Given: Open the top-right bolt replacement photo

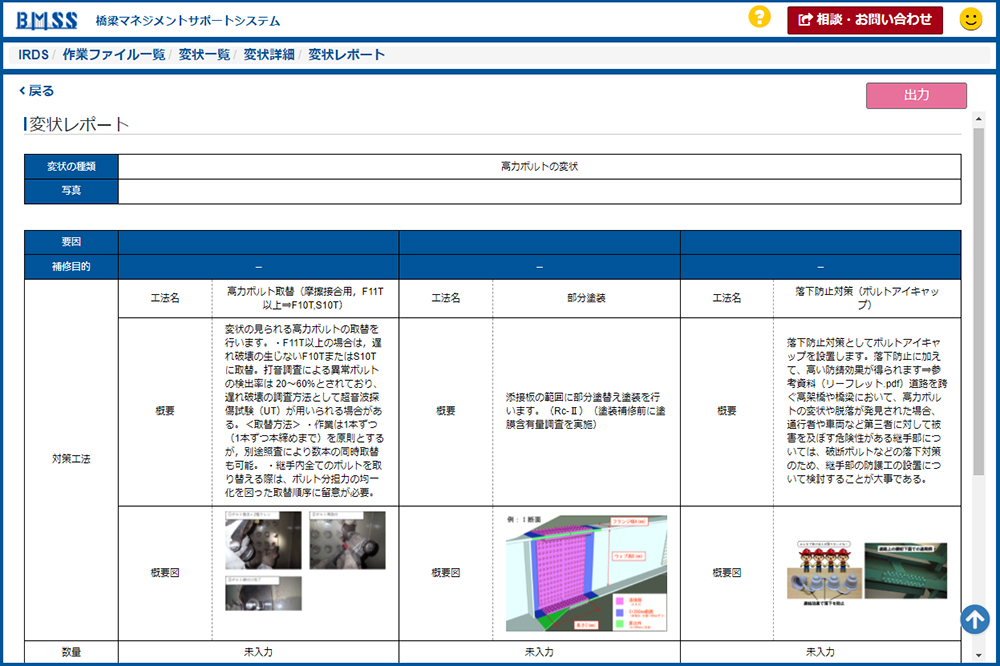Looking at the screenshot, I should pos(346,540).
